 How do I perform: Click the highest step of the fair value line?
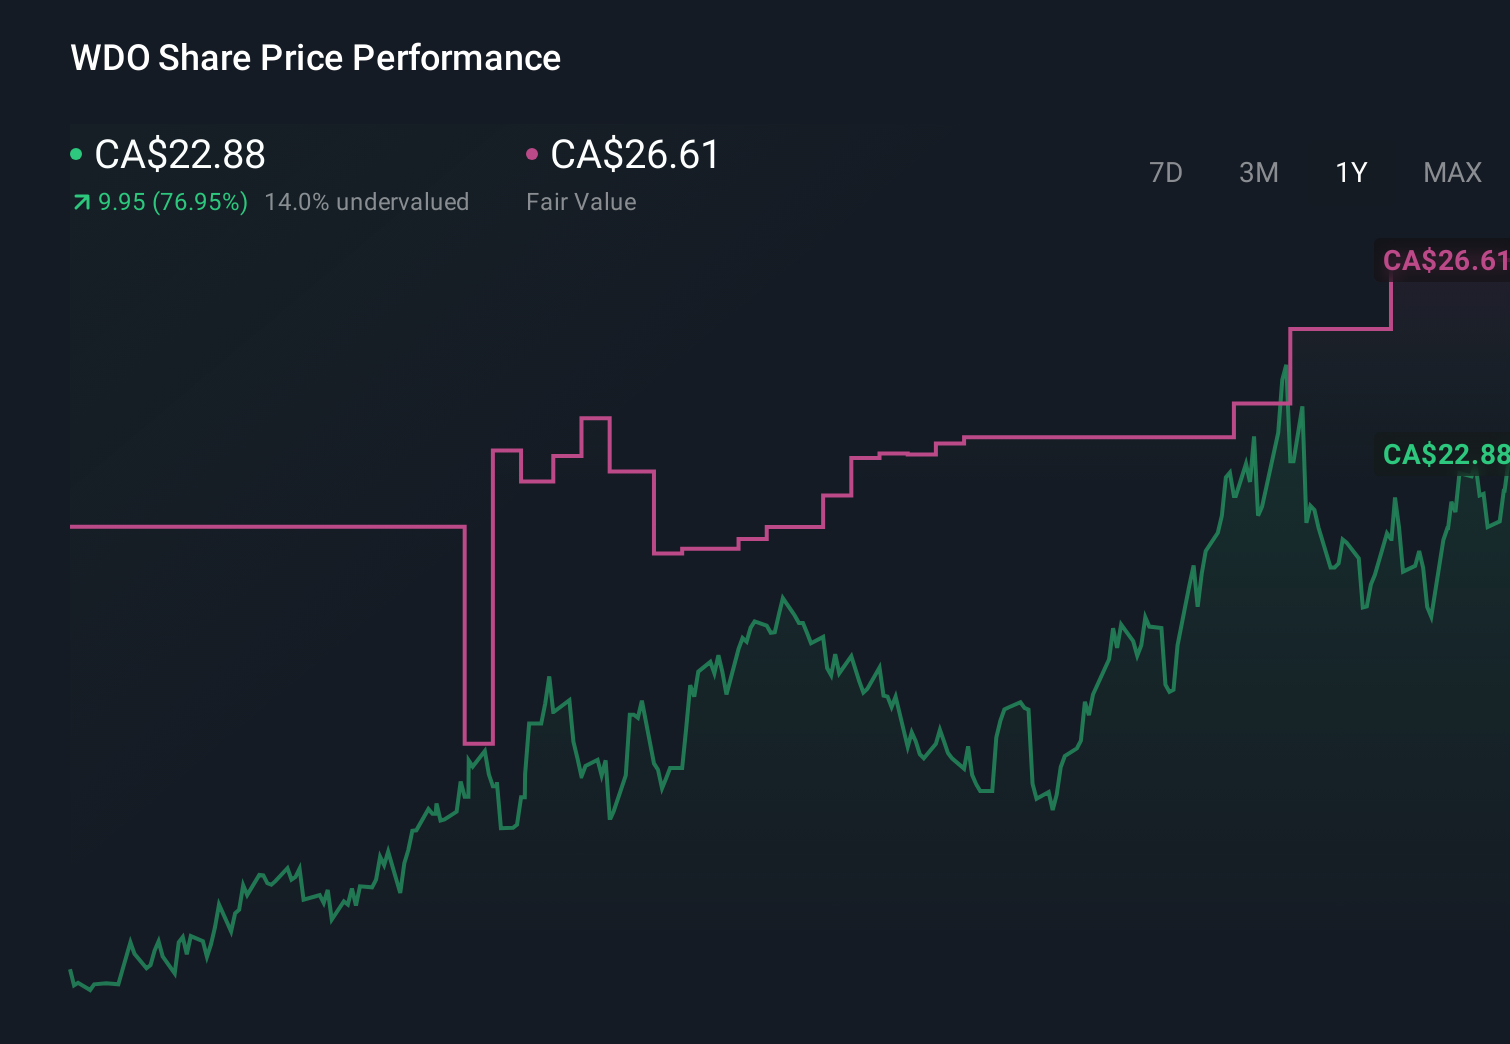[1340, 327]
